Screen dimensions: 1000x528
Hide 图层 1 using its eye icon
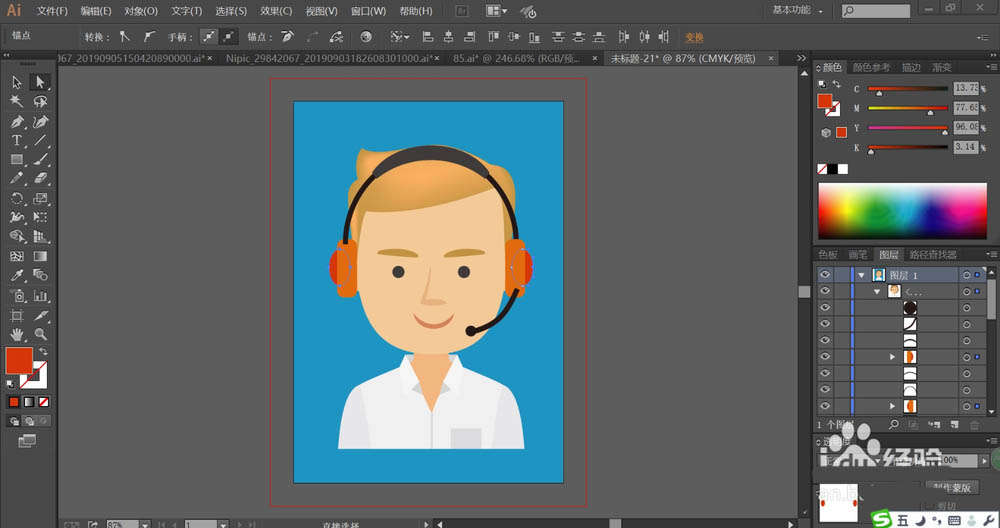coord(825,274)
